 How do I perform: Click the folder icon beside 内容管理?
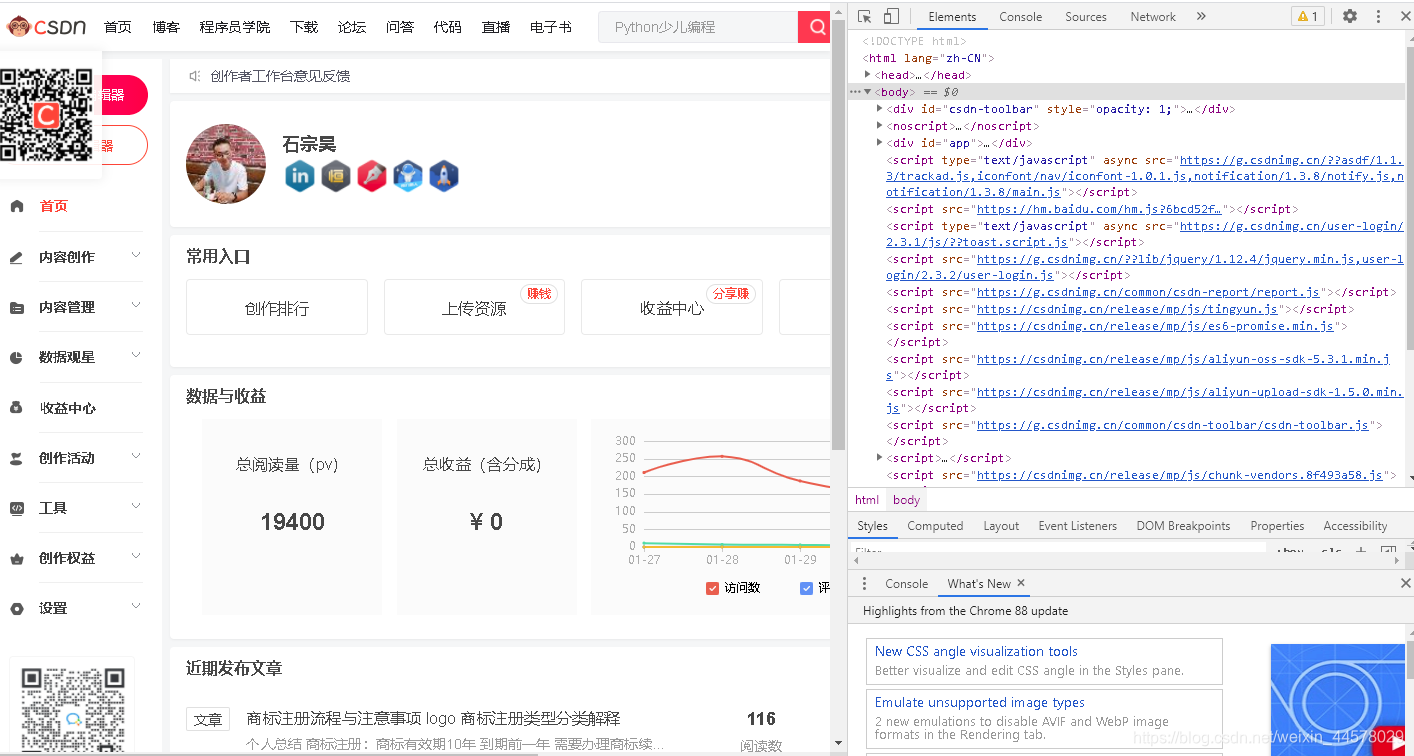point(17,307)
